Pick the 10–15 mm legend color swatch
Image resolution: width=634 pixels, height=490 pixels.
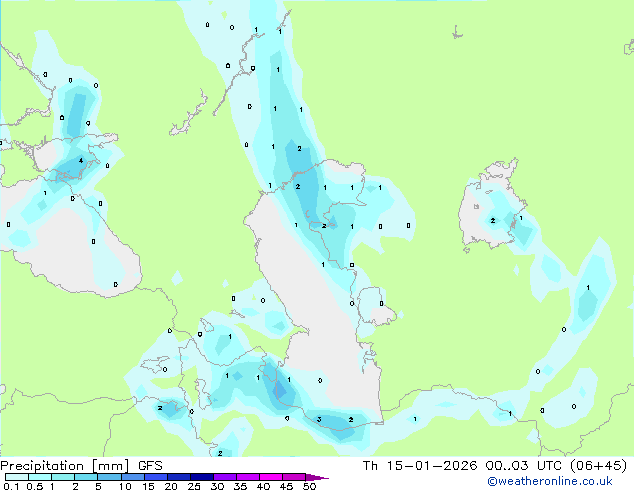[132, 477]
